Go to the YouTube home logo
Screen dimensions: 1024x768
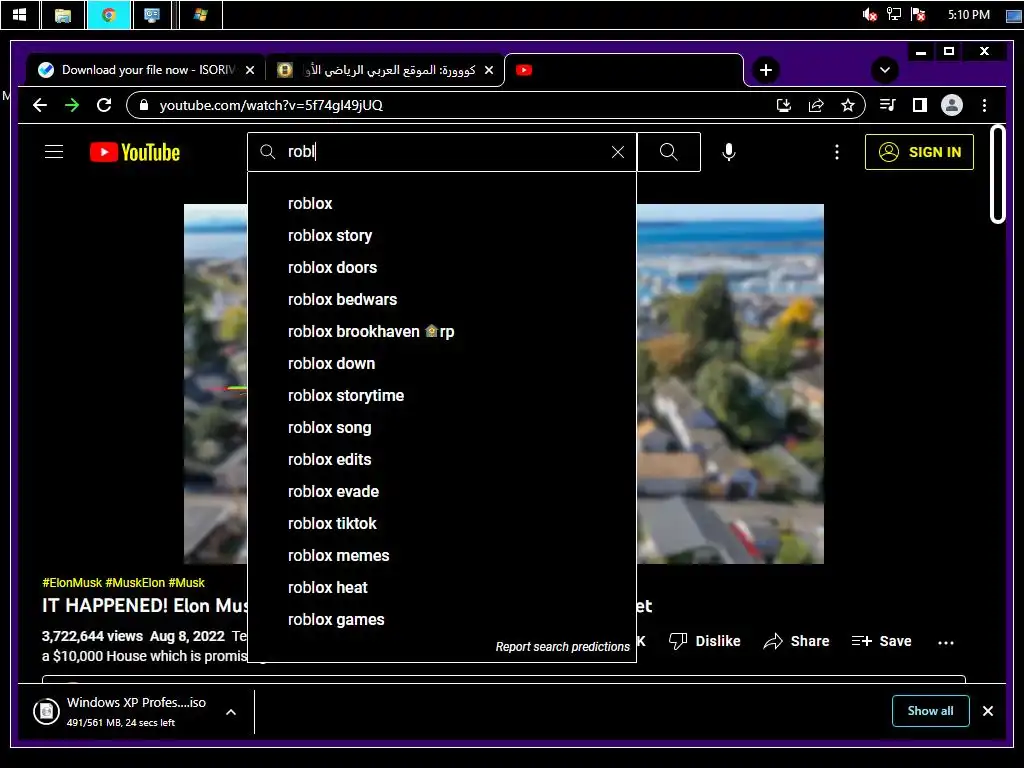click(x=135, y=152)
